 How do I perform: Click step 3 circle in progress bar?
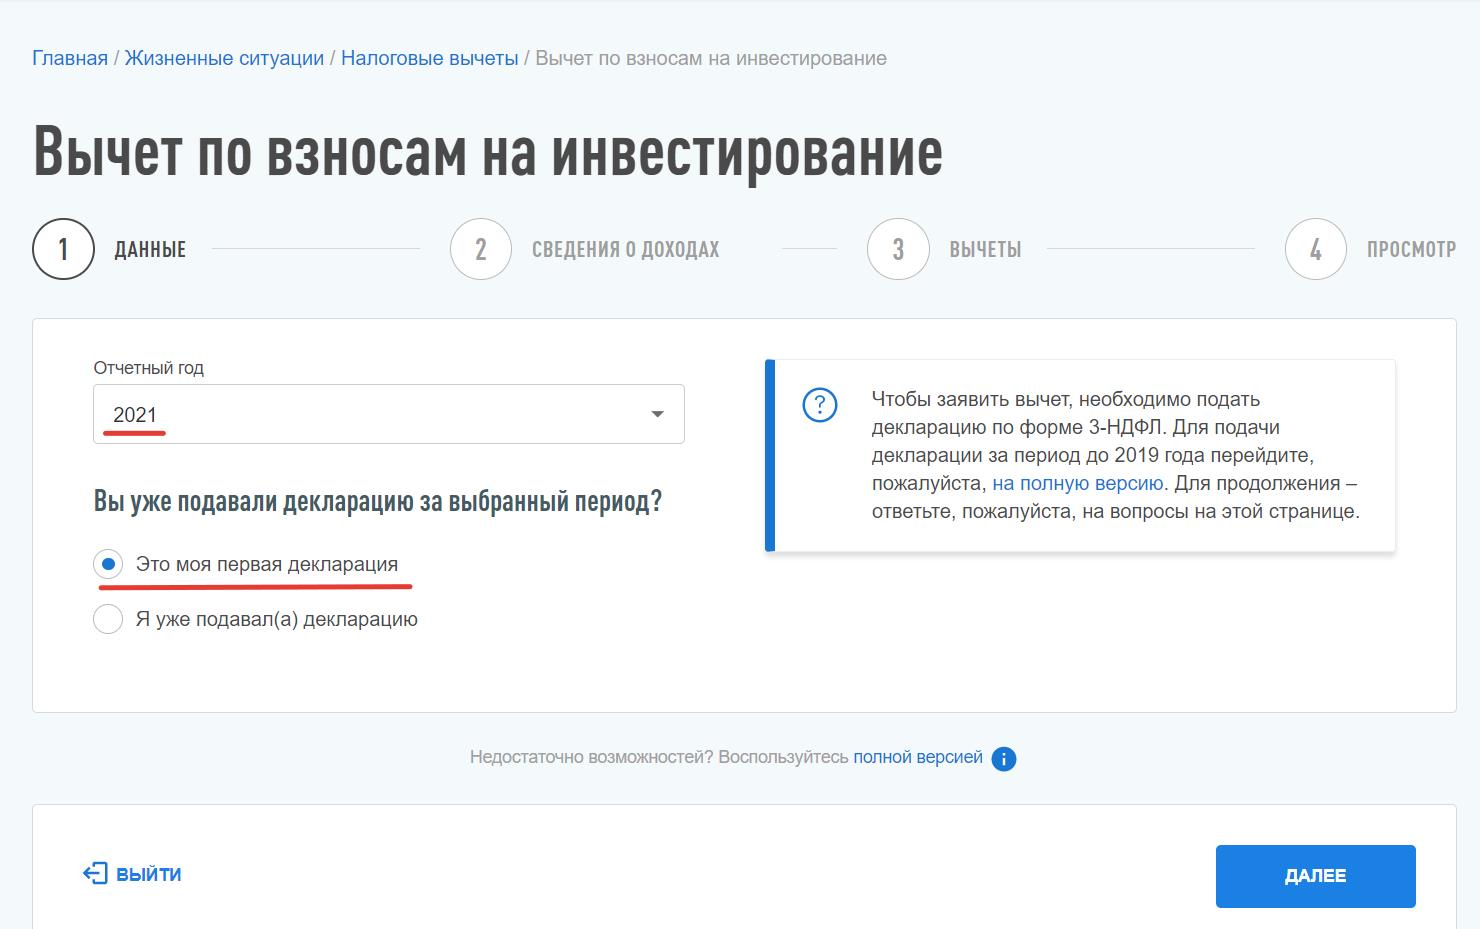point(898,249)
